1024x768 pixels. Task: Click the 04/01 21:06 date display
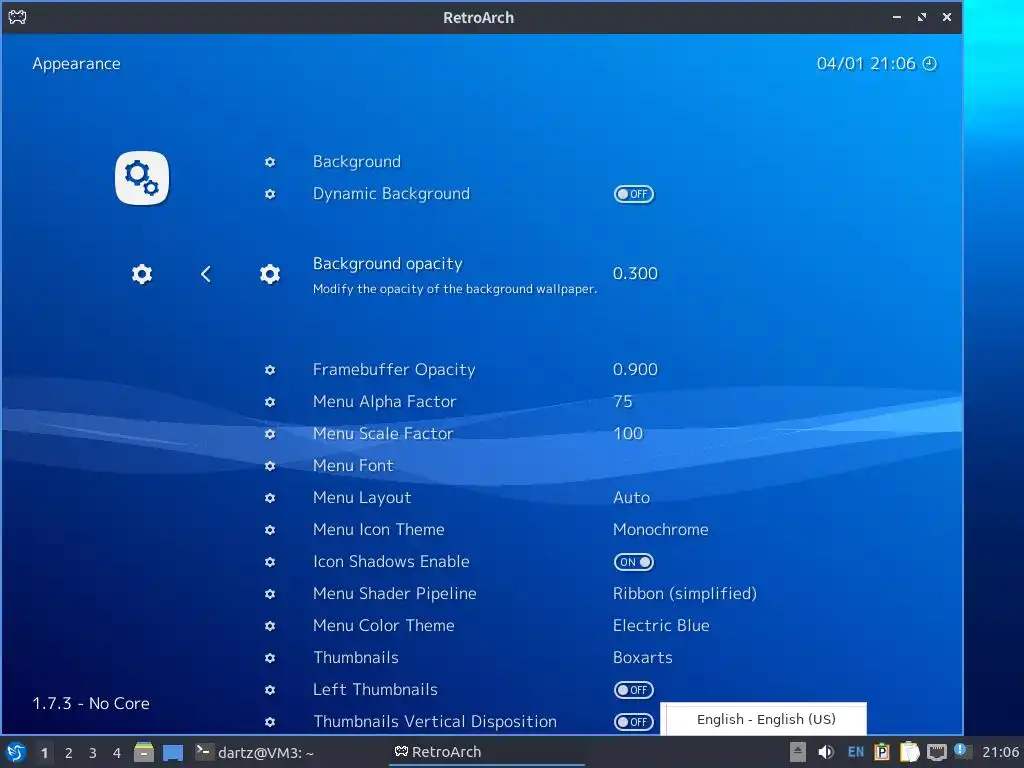point(866,63)
